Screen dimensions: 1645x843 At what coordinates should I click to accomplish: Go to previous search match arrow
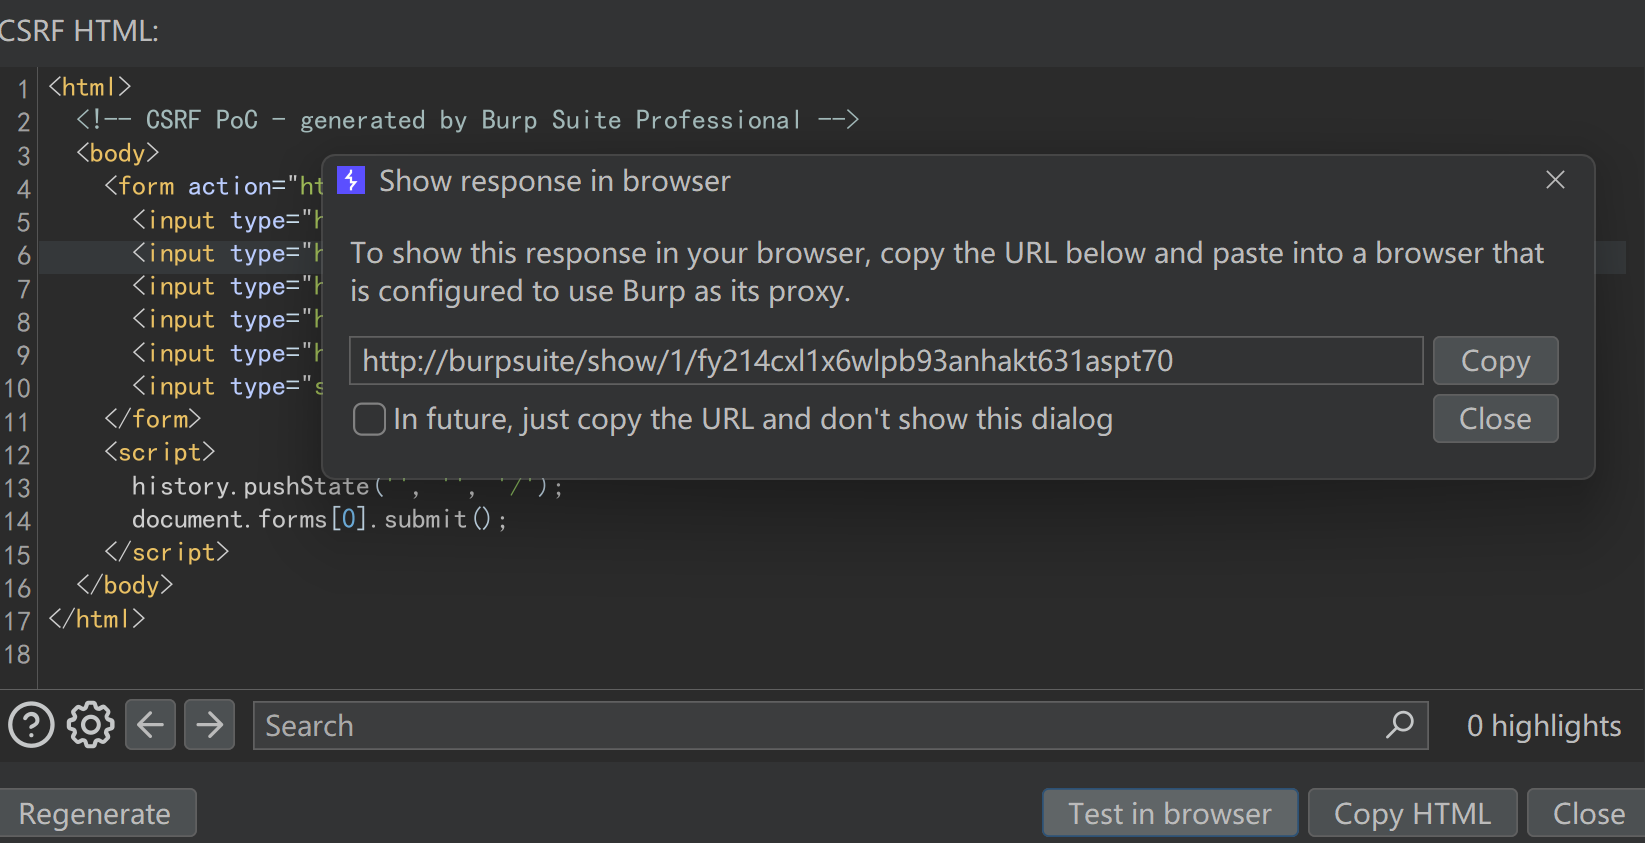pyautogui.click(x=150, y=725)
